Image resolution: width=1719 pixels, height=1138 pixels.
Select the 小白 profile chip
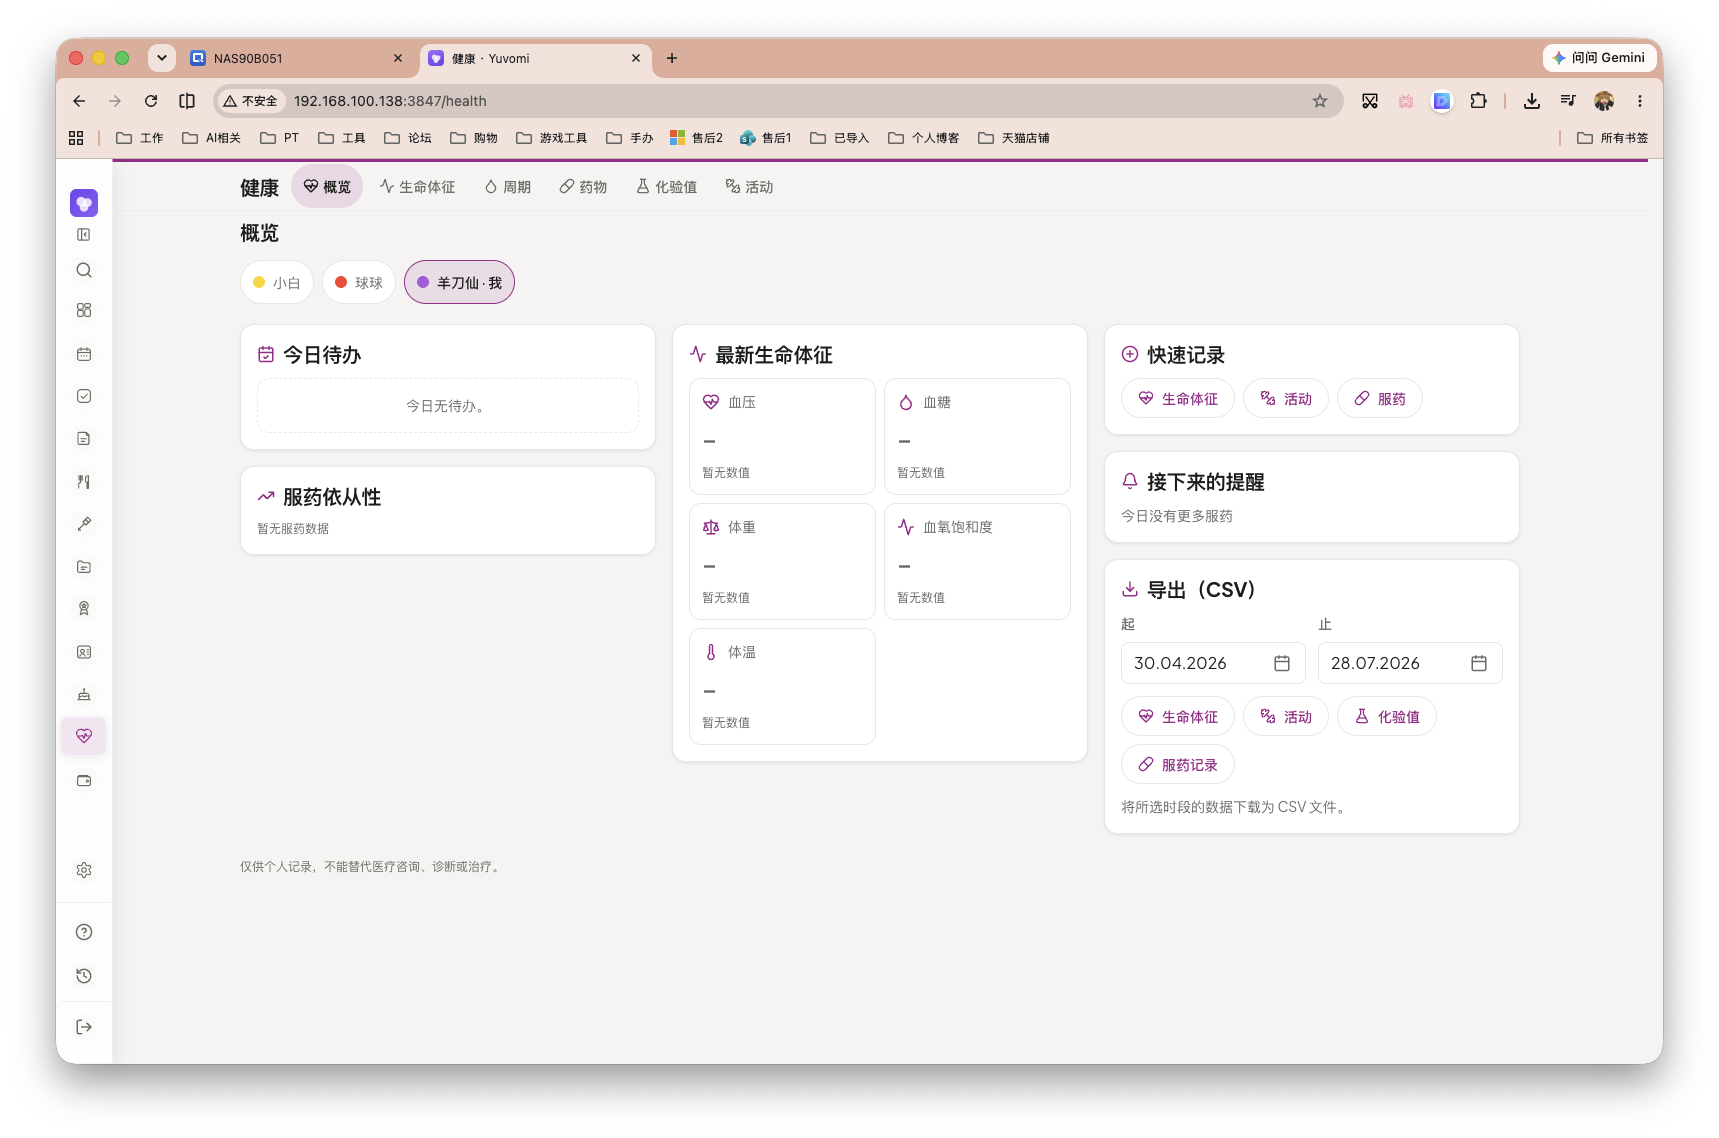click(x=277, y=283)
